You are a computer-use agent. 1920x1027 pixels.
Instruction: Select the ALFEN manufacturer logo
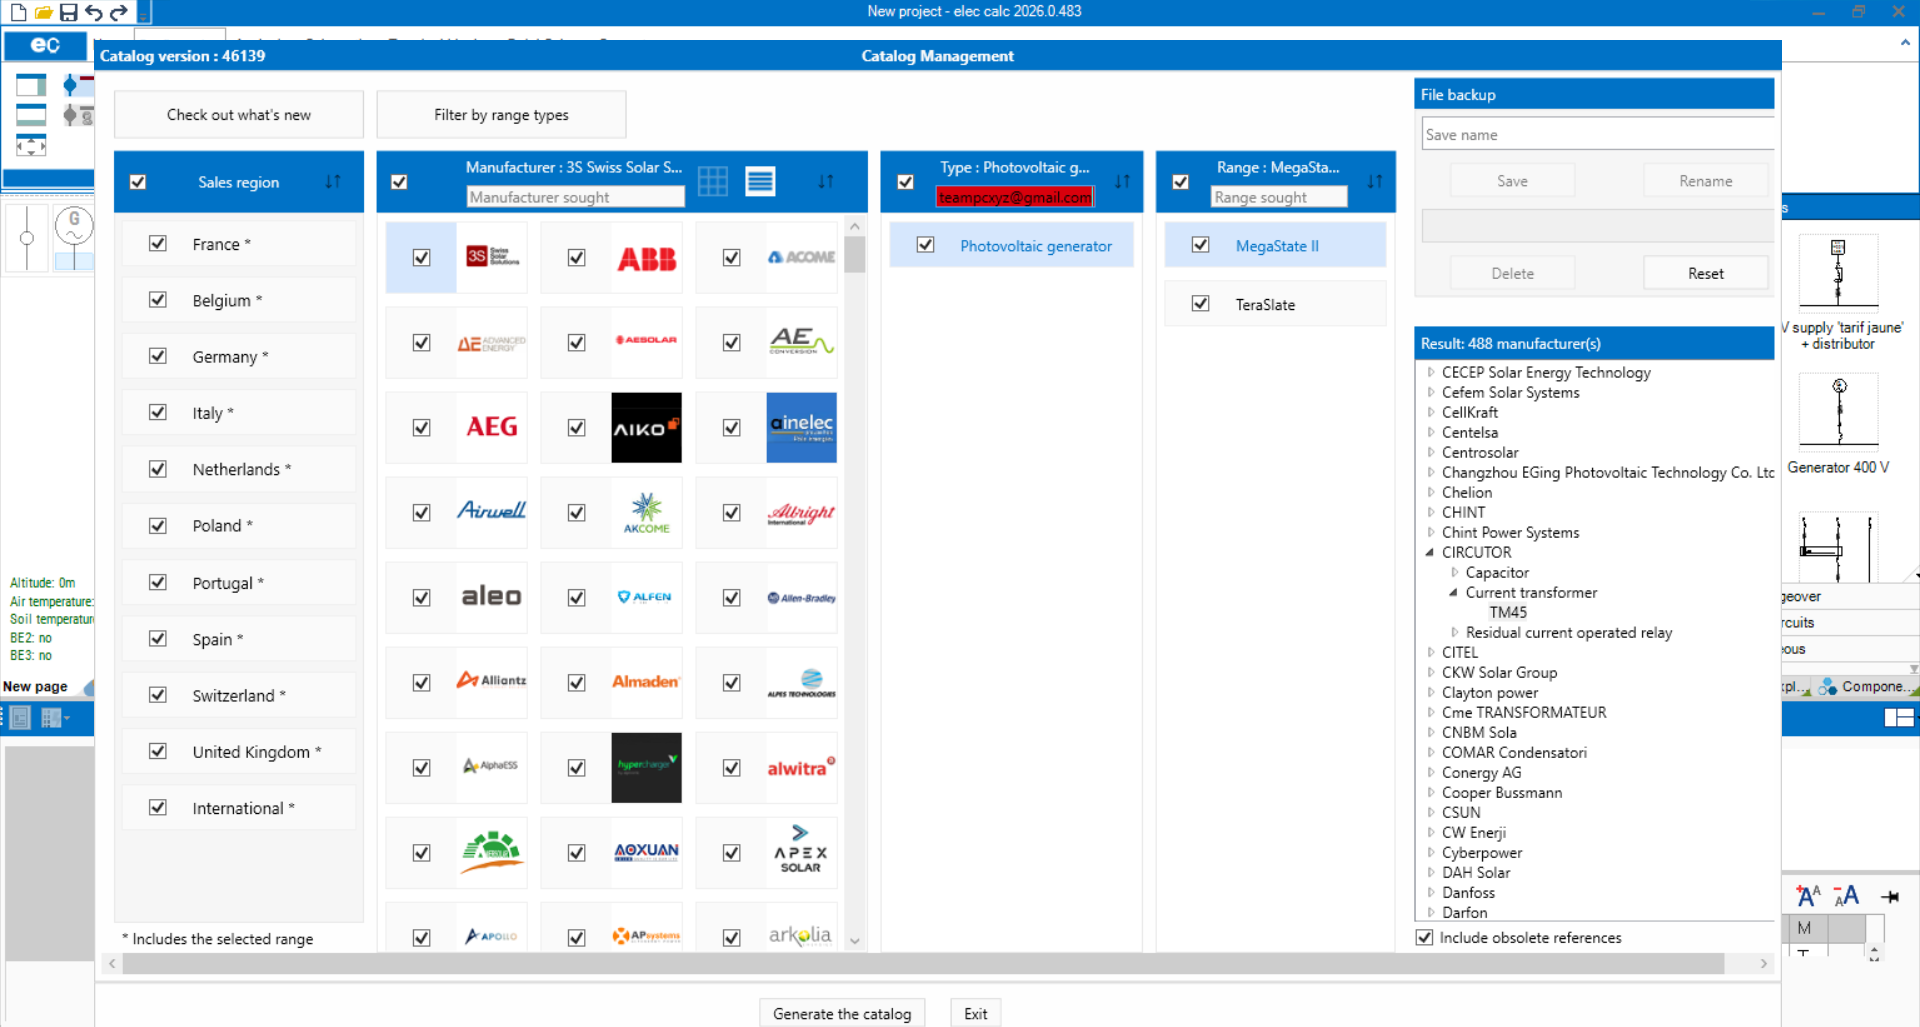pyautogui.click(x=647, y=597)
